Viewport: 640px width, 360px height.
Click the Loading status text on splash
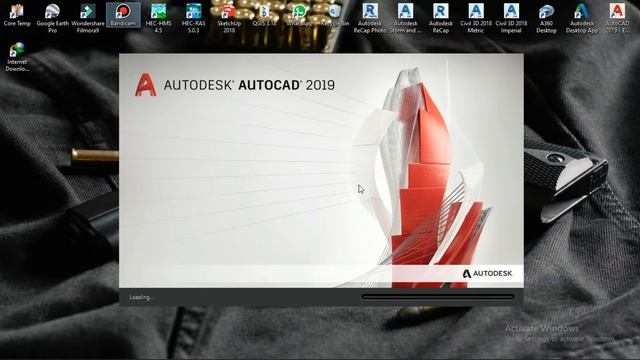pos(141,298)
